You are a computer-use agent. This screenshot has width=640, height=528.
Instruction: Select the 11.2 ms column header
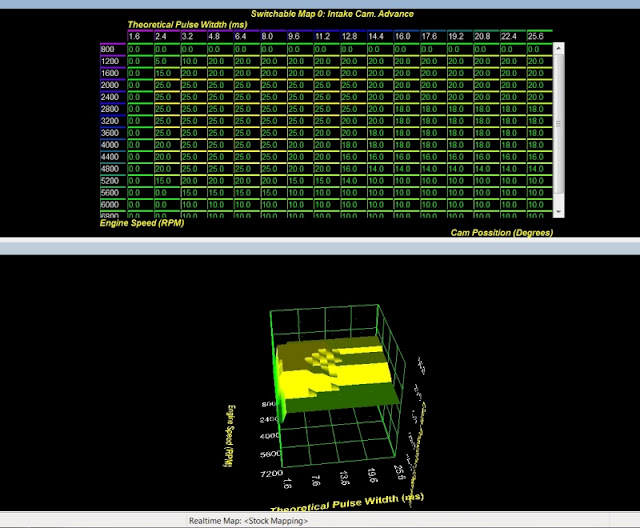(x=327, y=36)
